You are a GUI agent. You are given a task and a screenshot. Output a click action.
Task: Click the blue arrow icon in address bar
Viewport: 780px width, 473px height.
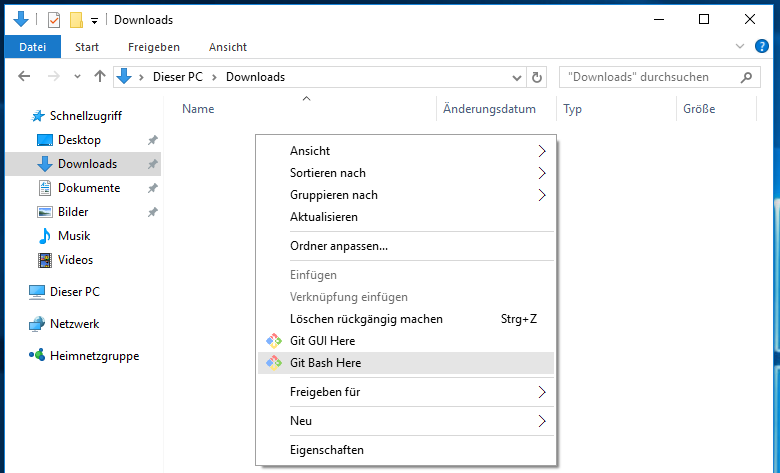click(124, 77)
